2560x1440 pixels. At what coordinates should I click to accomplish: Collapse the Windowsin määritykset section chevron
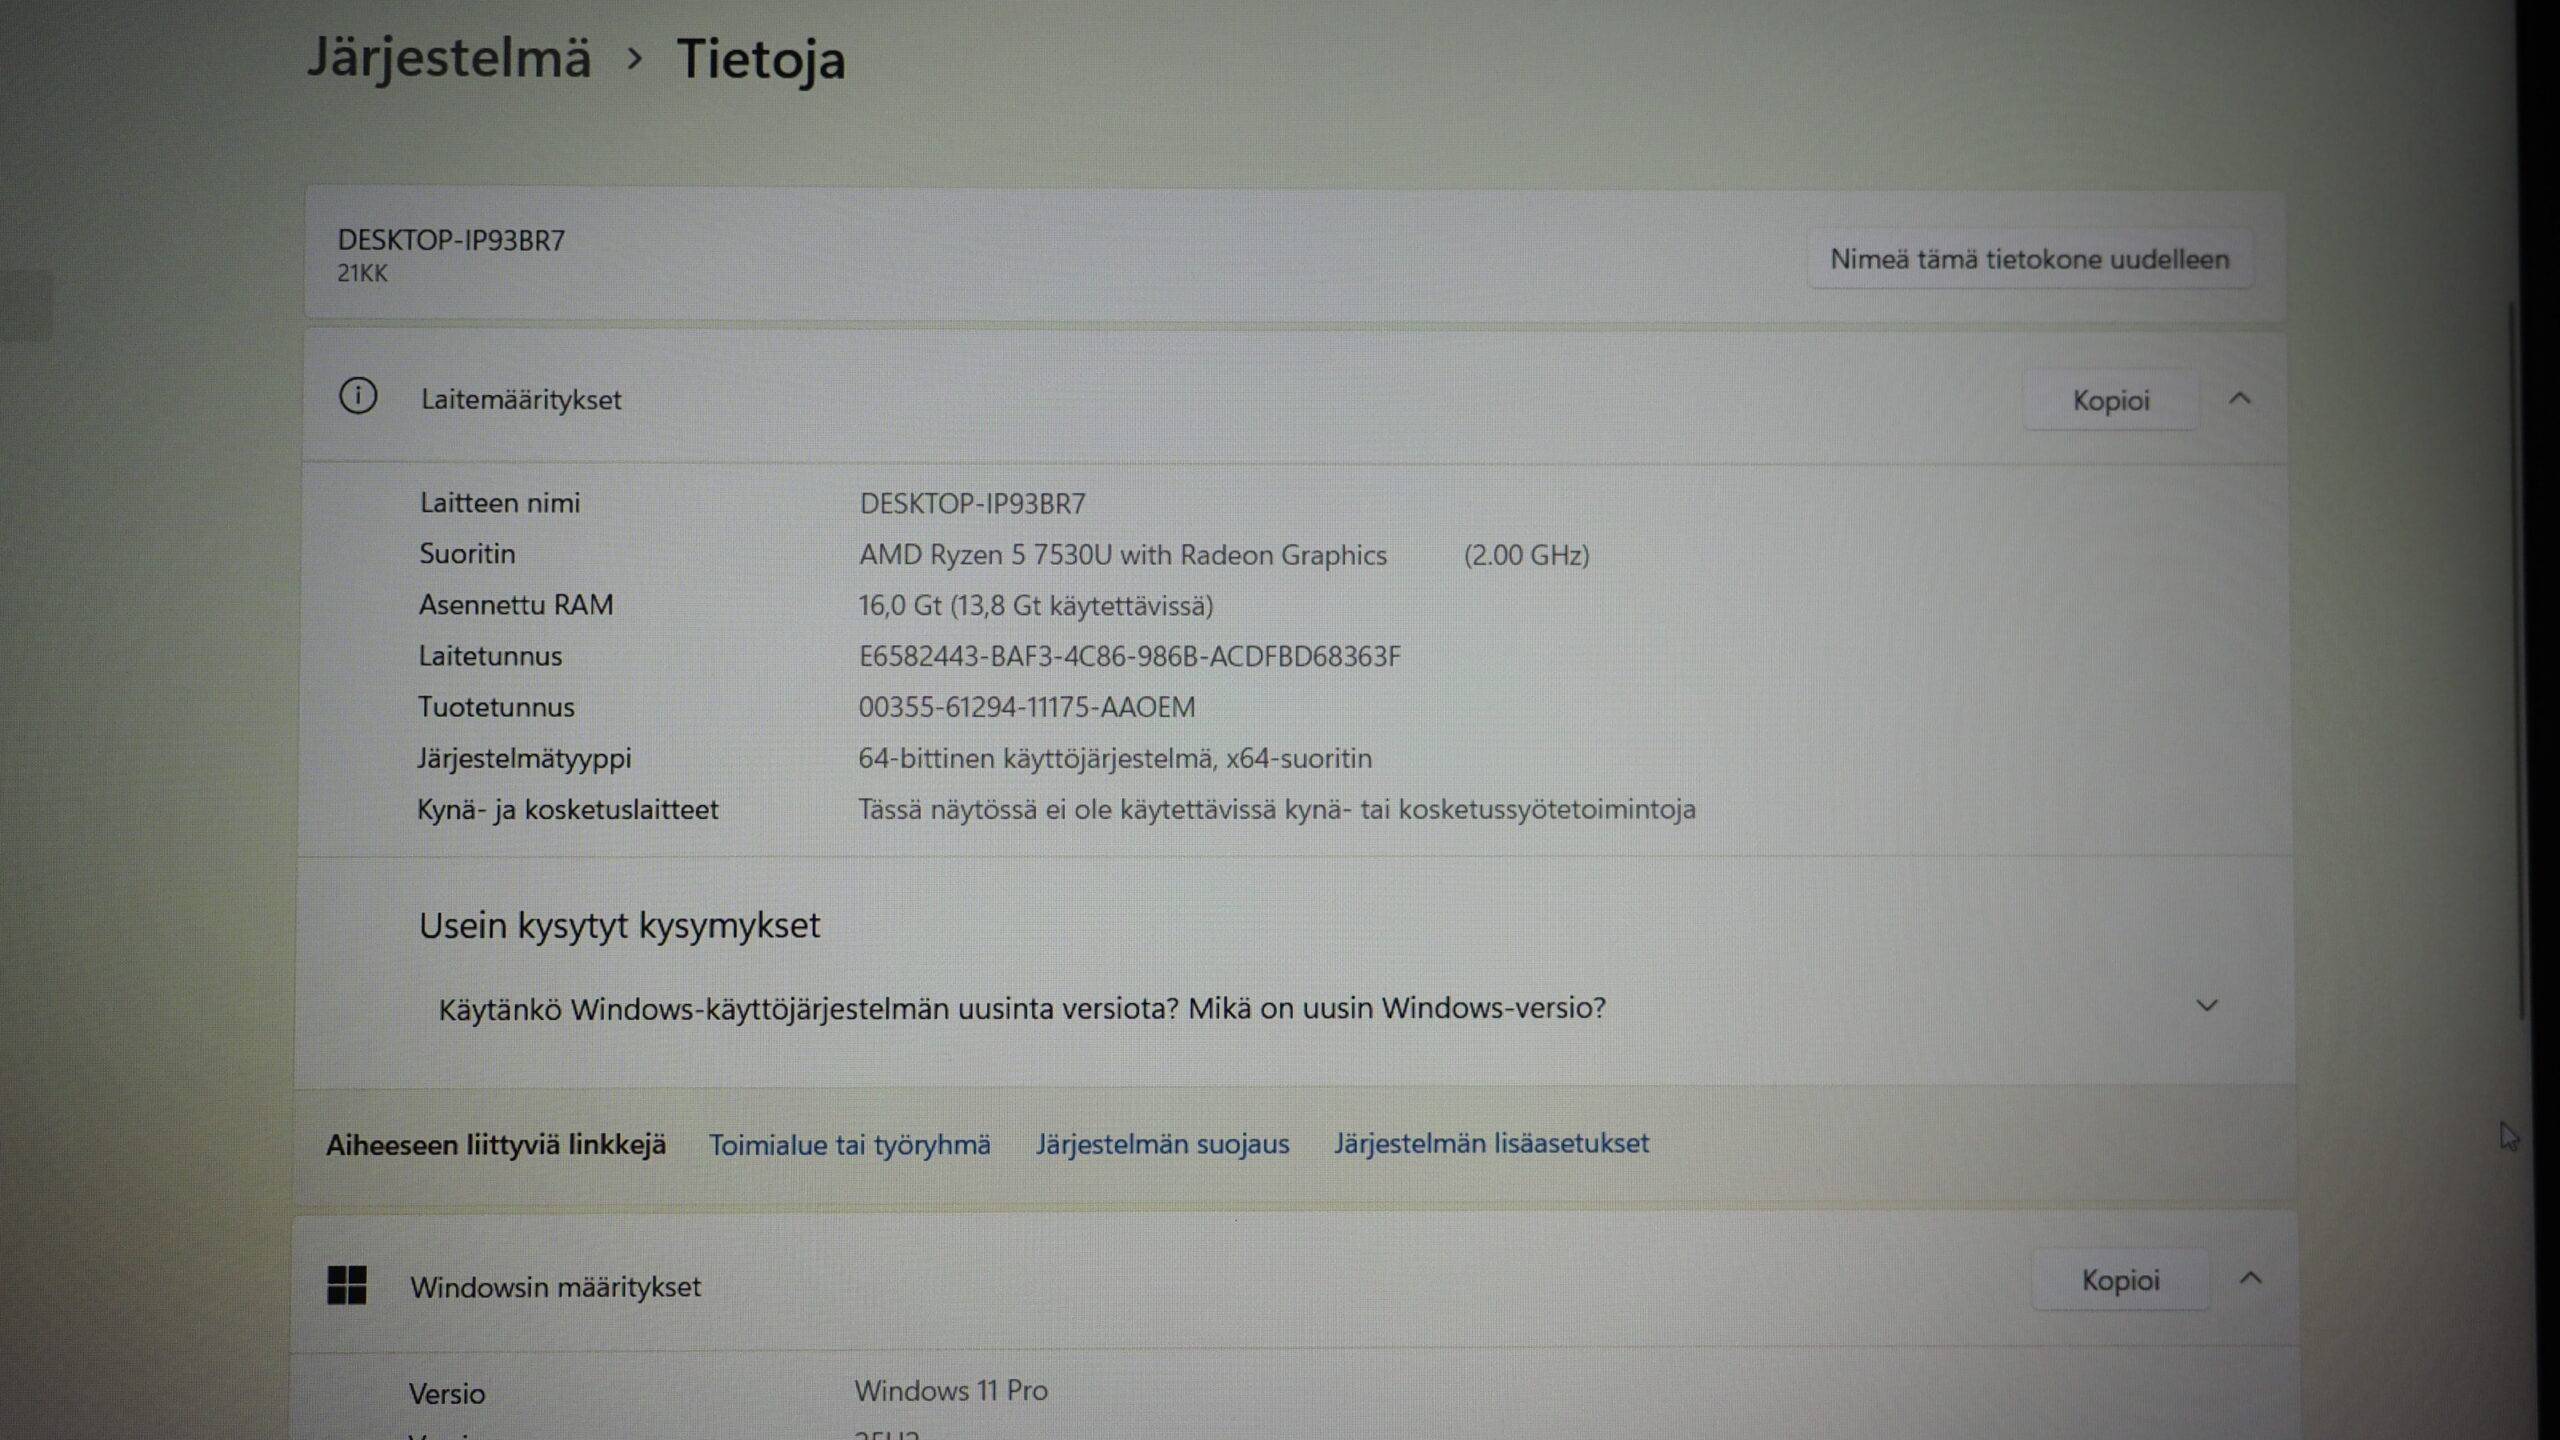[x=2250, y=1279]
